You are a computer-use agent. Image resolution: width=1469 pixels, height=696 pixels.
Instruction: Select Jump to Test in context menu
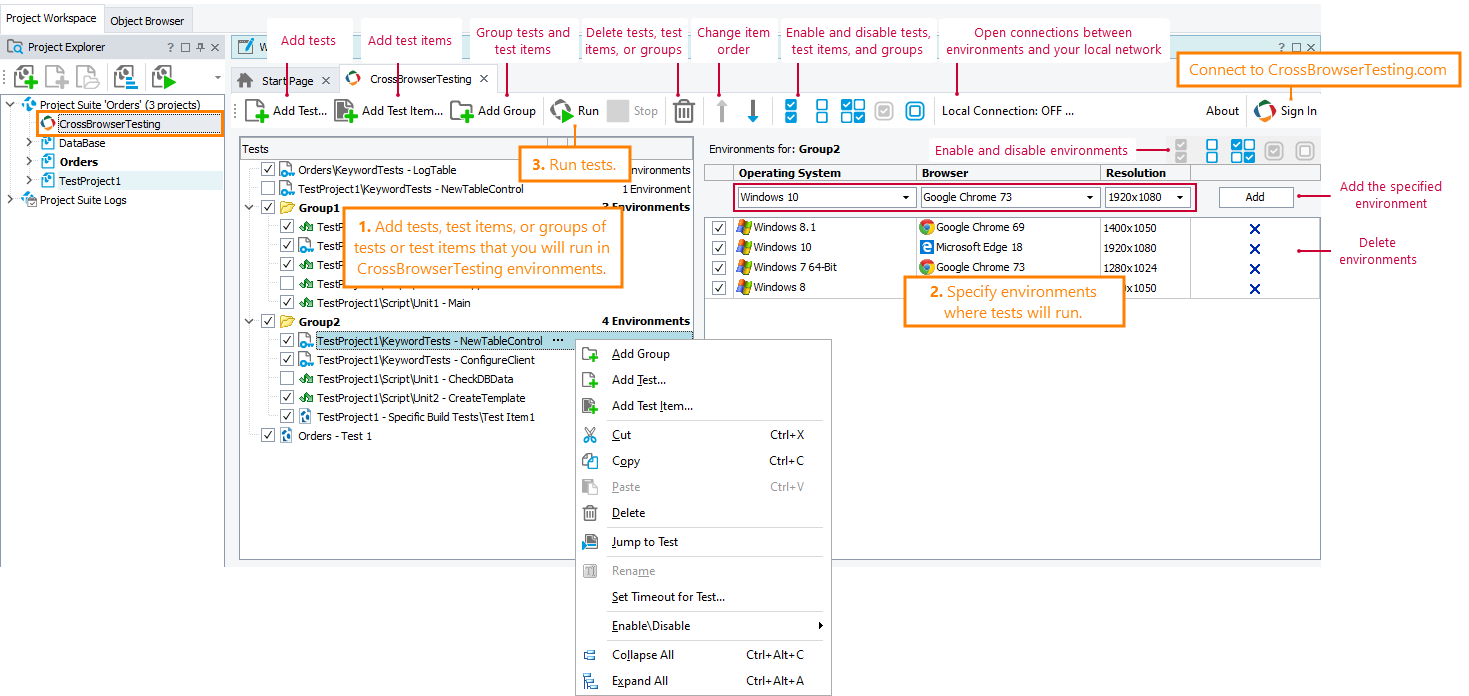pos(703,542)
